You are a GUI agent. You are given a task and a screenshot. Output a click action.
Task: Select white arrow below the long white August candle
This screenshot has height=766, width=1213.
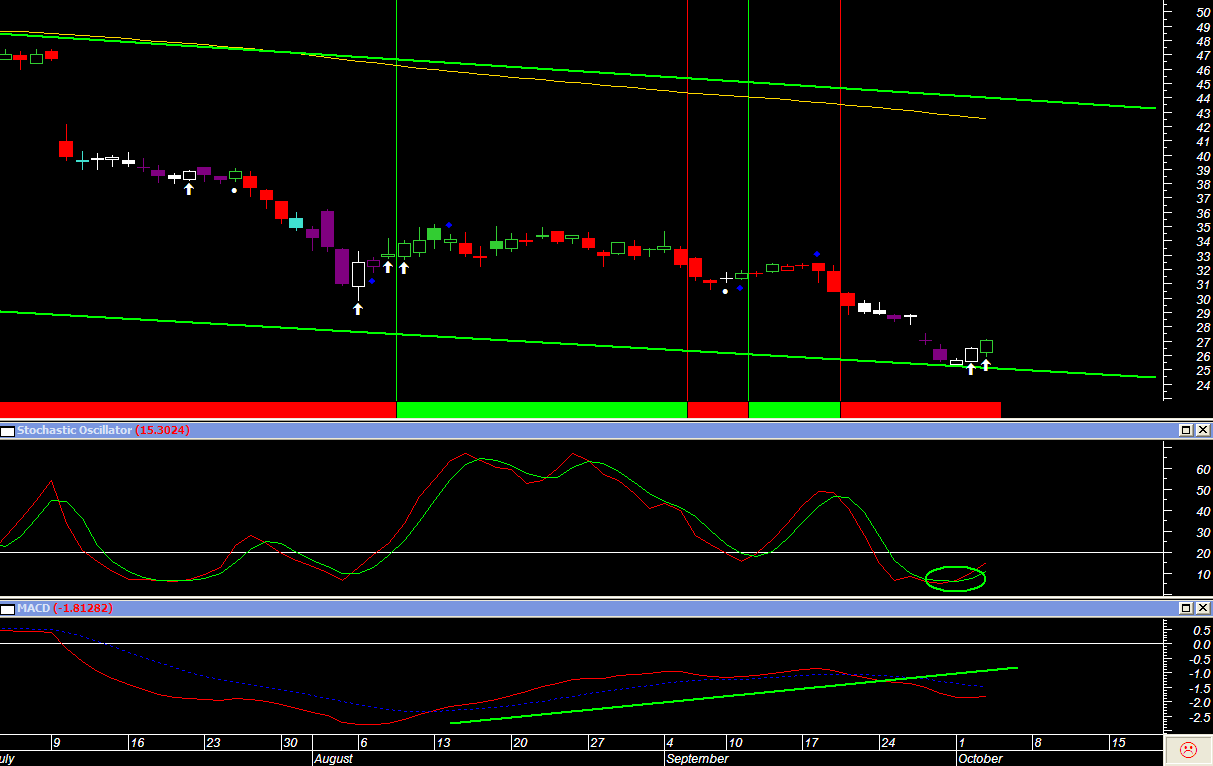tap(357, 309)
